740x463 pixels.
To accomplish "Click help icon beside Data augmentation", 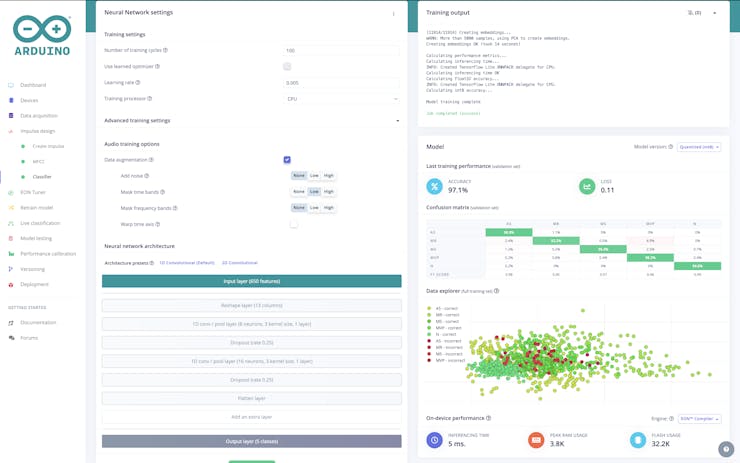I will click(x=151, y=160).
